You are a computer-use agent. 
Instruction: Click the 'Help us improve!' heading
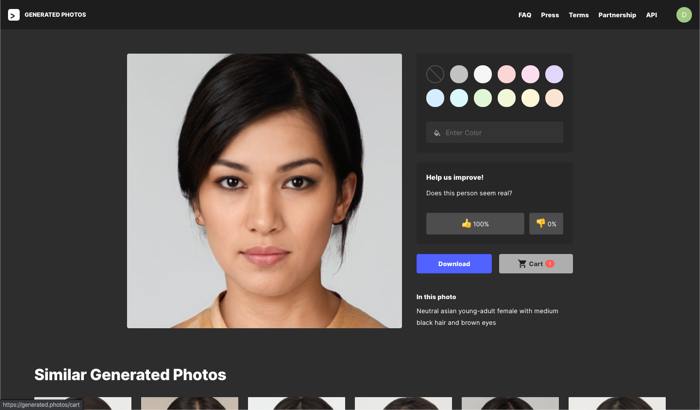coord(454,177)
